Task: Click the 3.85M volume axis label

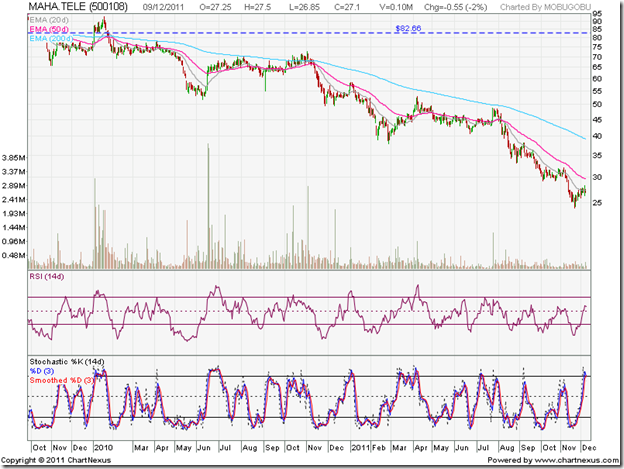Action: point(14,158)
